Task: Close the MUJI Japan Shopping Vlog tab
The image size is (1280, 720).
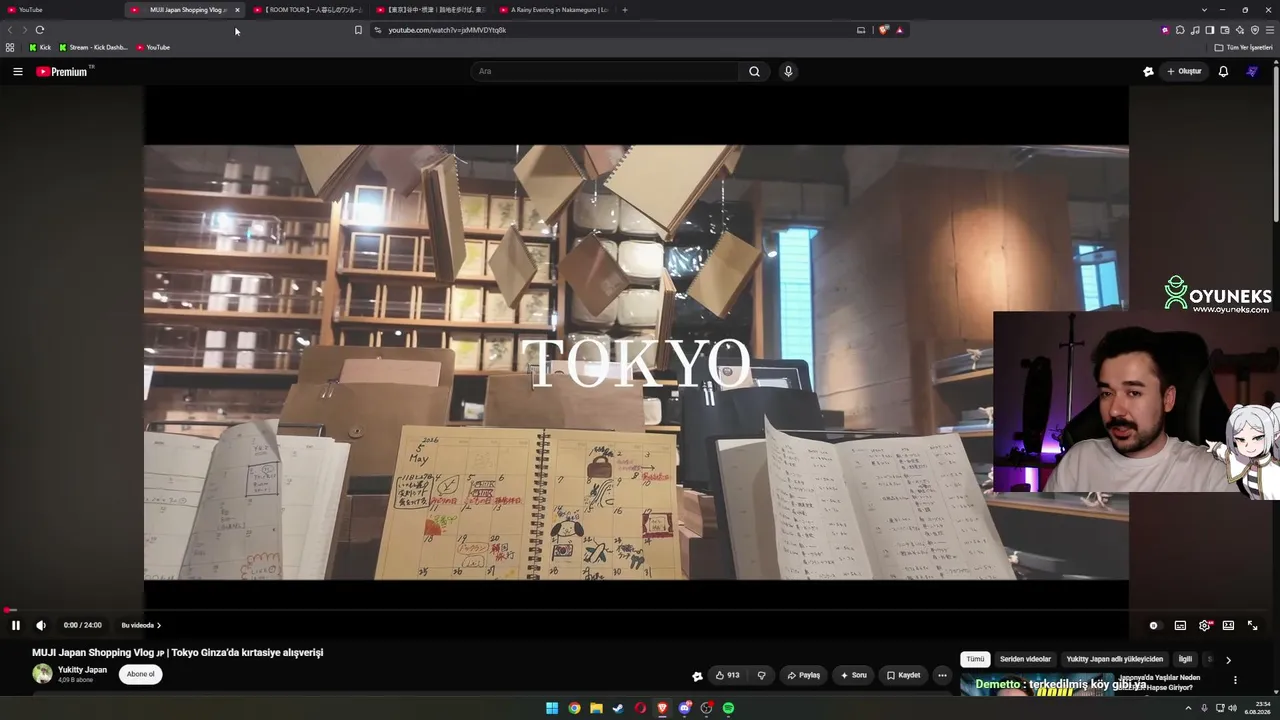Action: click(237, 10)
